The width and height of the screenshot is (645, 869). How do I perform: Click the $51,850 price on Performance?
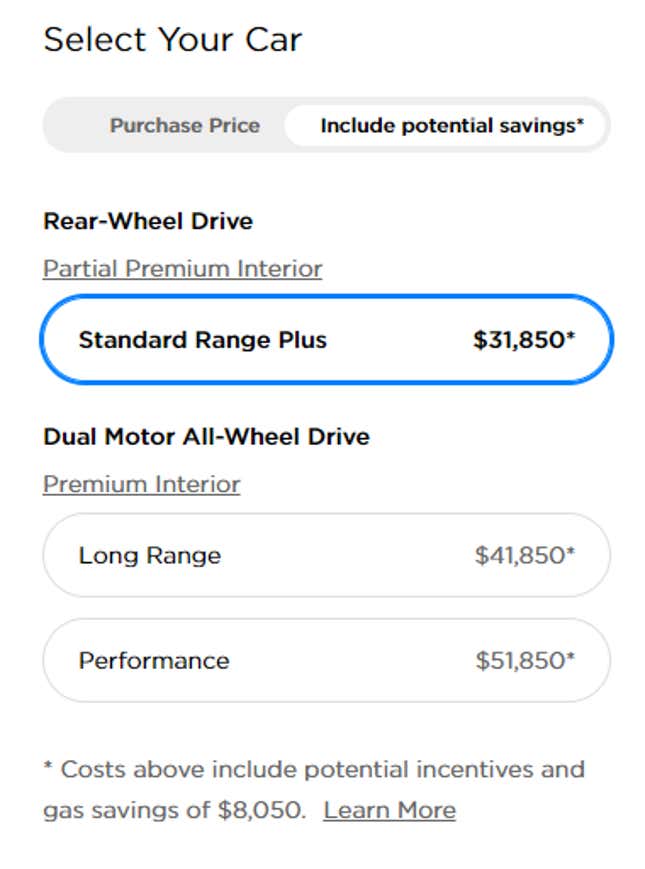pyautogui.click(x=525, y=661)
